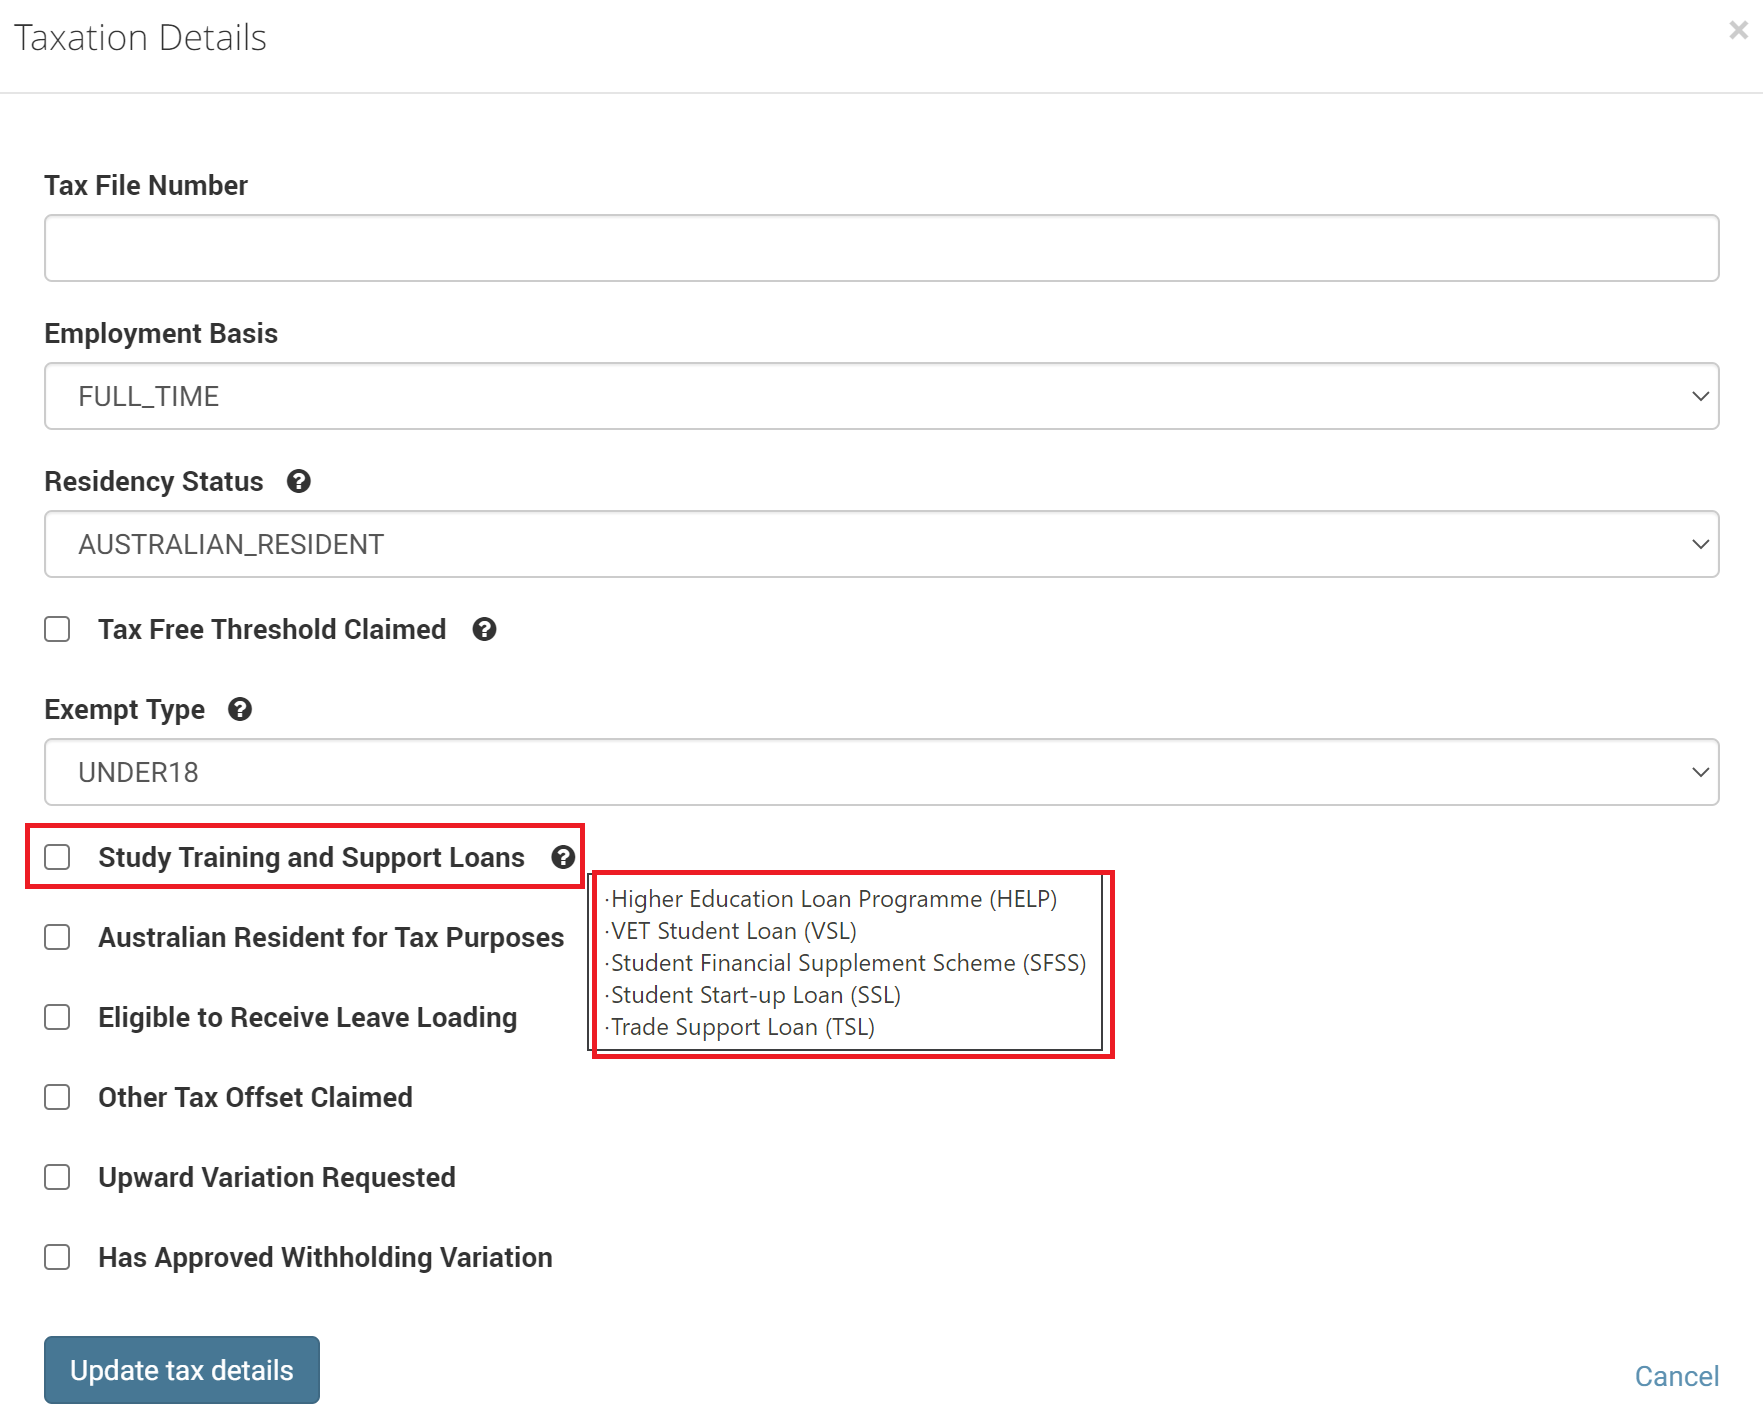Expand the Exempt Type dropdown
The image size is (1763, 1407).
click(881, 772)
